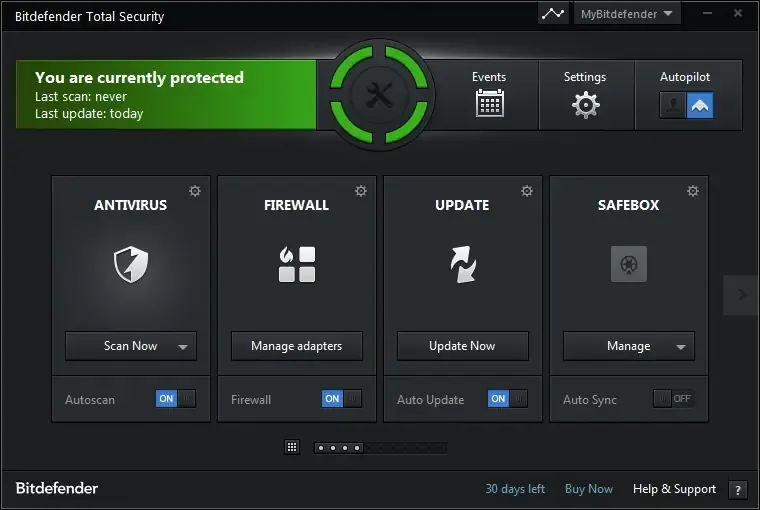Click the central tools wrench-and-screwdriver icon
Screen dimensions: 760x510
click(379, 95)
